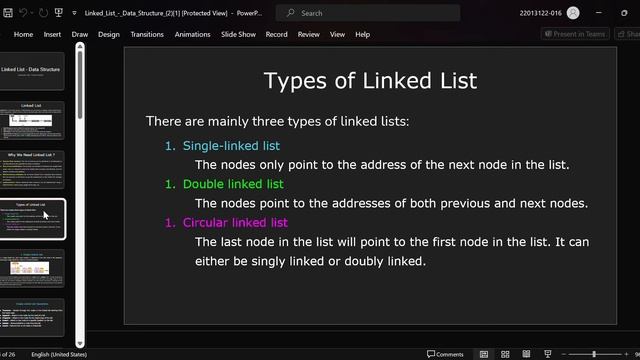The height and width of the screenshot is (360, 640).
Task: Click the Undo arrow icon
Action: (23, 13)
